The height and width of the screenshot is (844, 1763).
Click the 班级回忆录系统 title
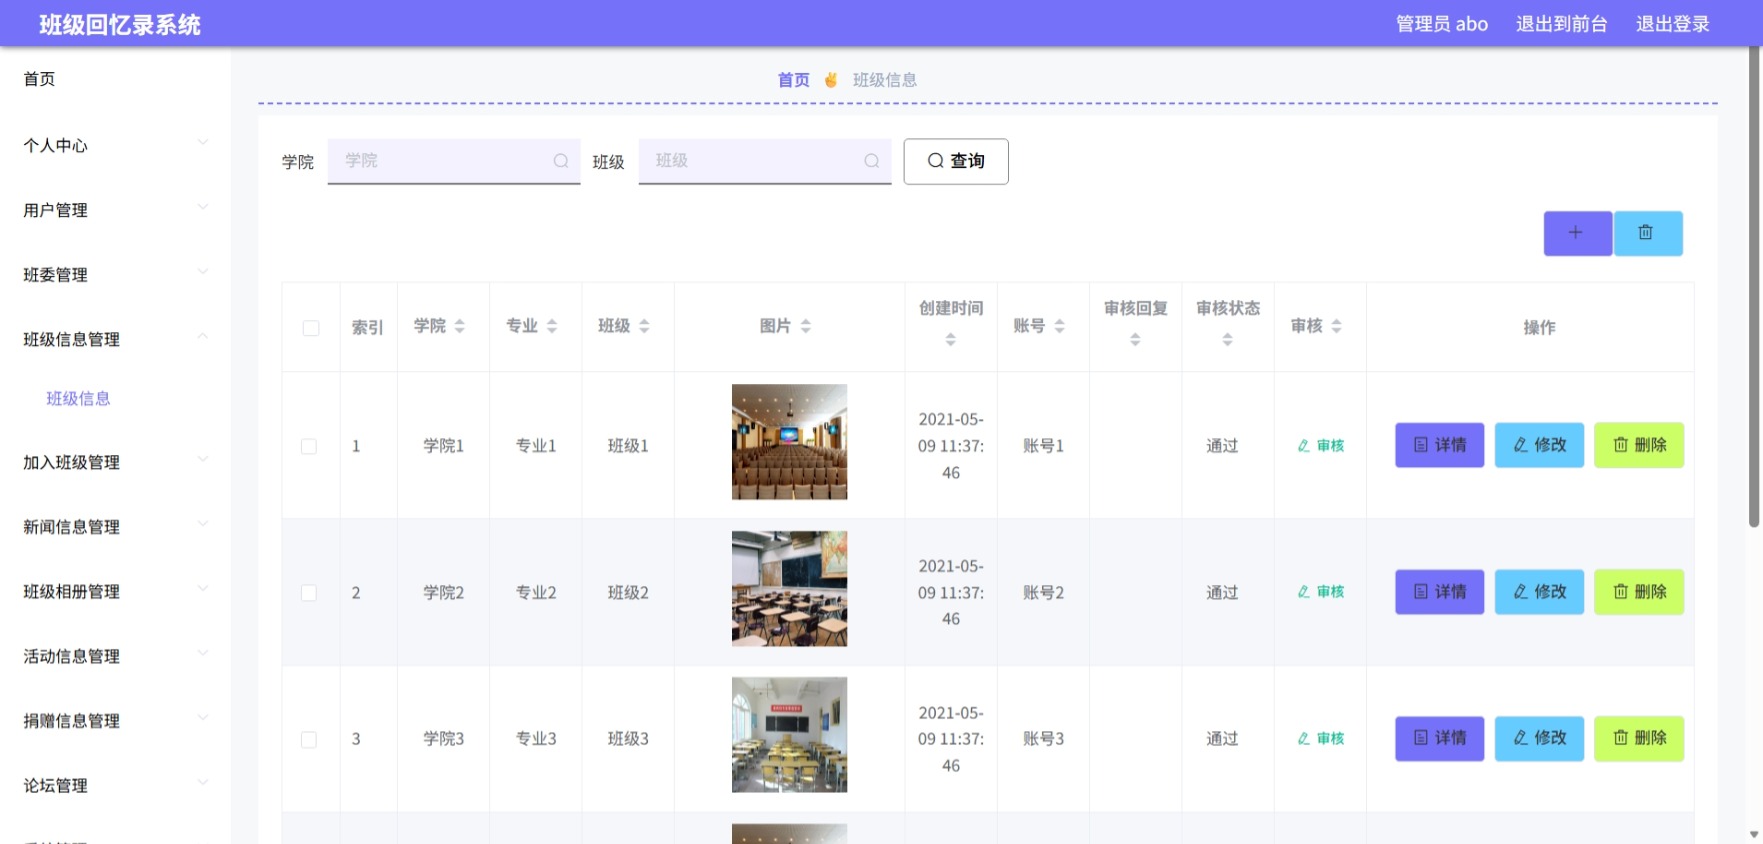pyautogui.click(x=120, y=25)
